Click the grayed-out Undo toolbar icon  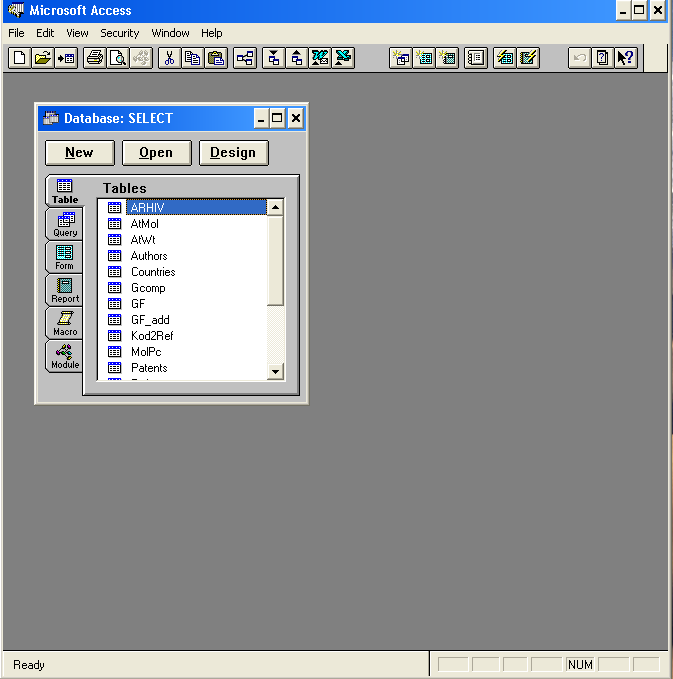pos(579,58)
